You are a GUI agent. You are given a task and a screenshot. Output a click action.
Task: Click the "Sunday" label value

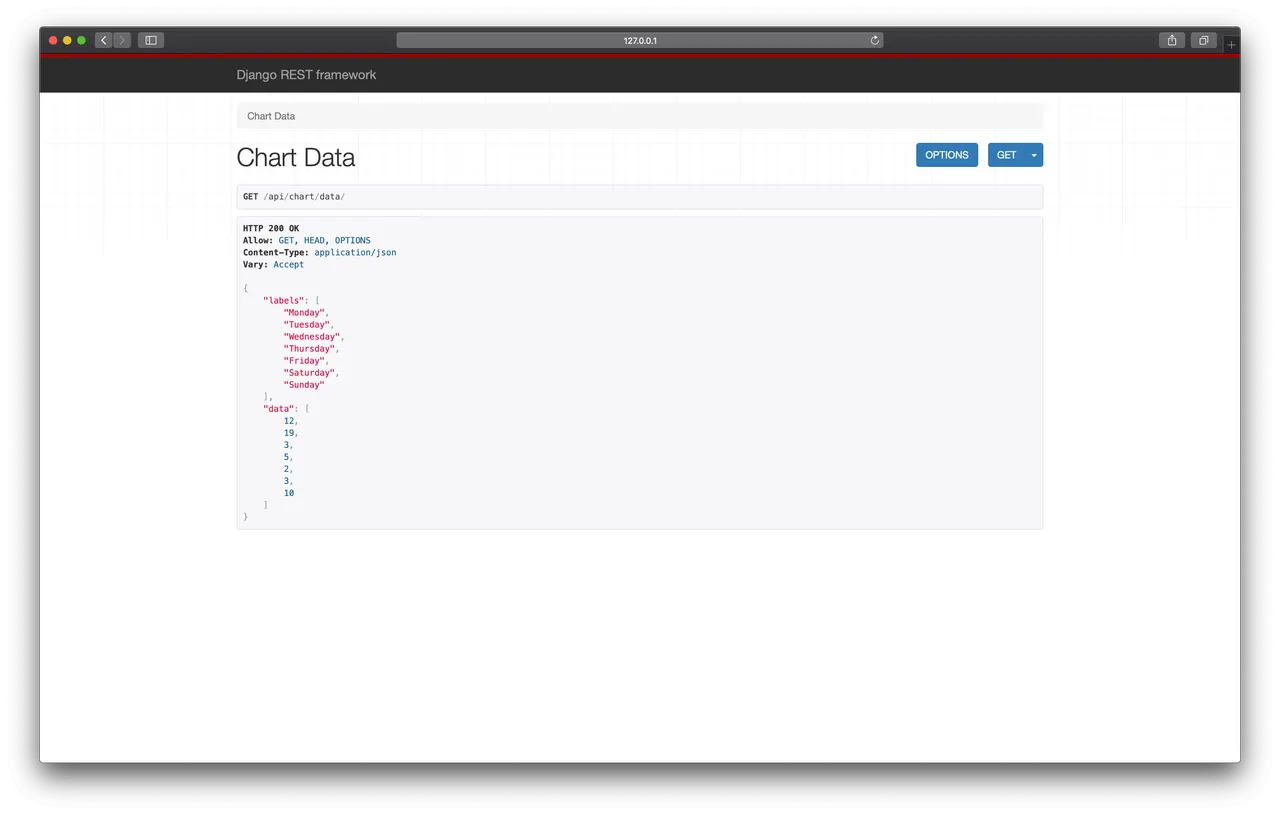(x=304, y=385)
